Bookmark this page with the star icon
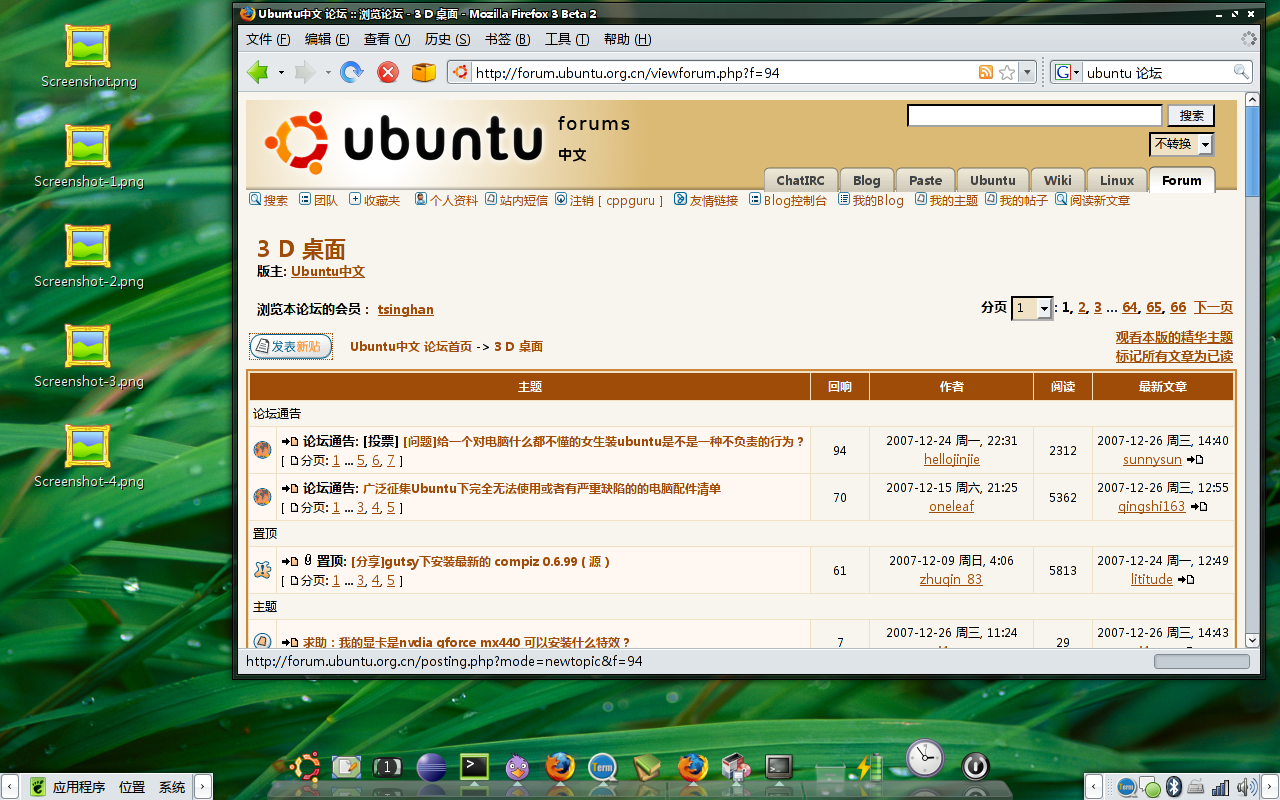The image size is (1280, 800). 1007,72
